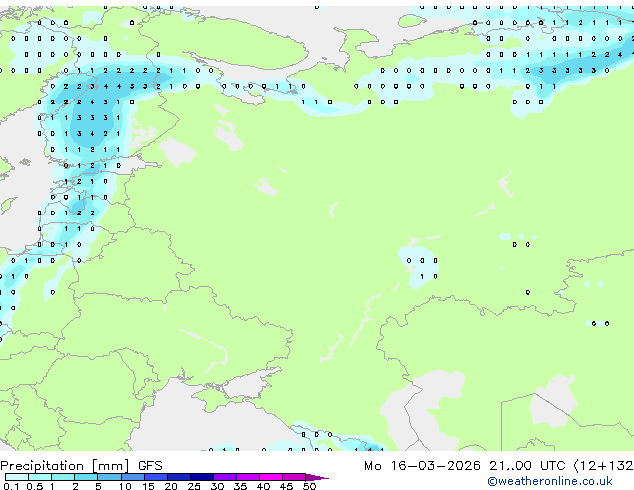Pick the legend swatch between 10 and 15

coord(132,477)
